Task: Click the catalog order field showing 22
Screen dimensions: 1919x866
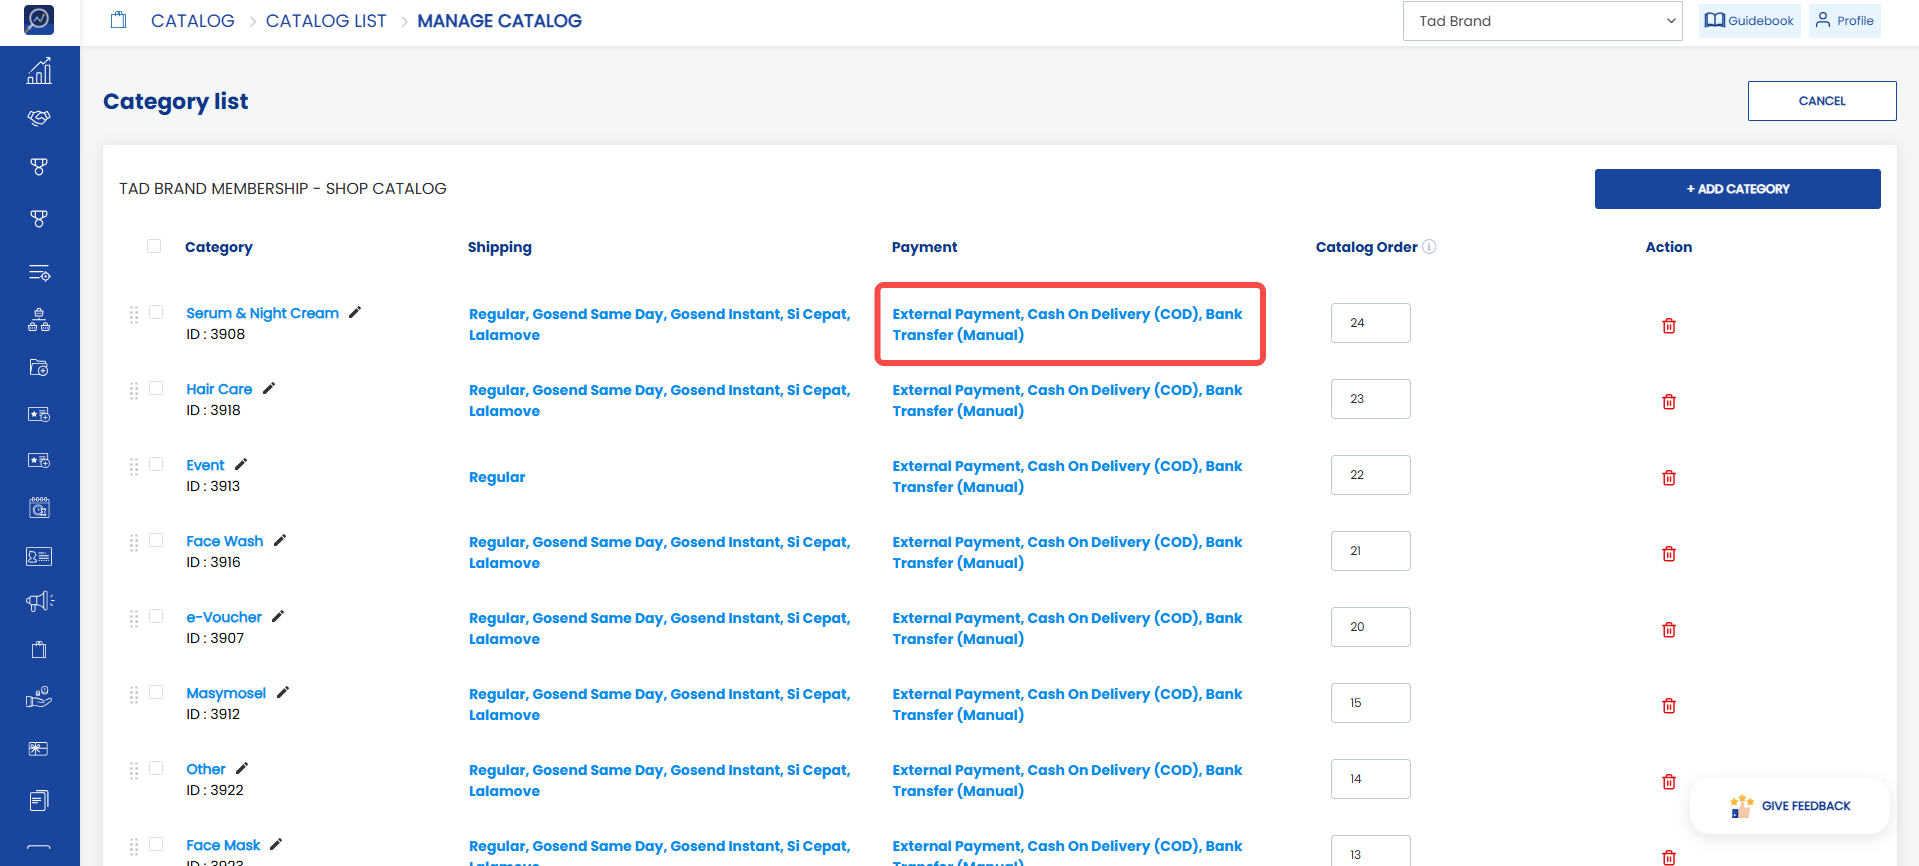Action: [1371, 475]
